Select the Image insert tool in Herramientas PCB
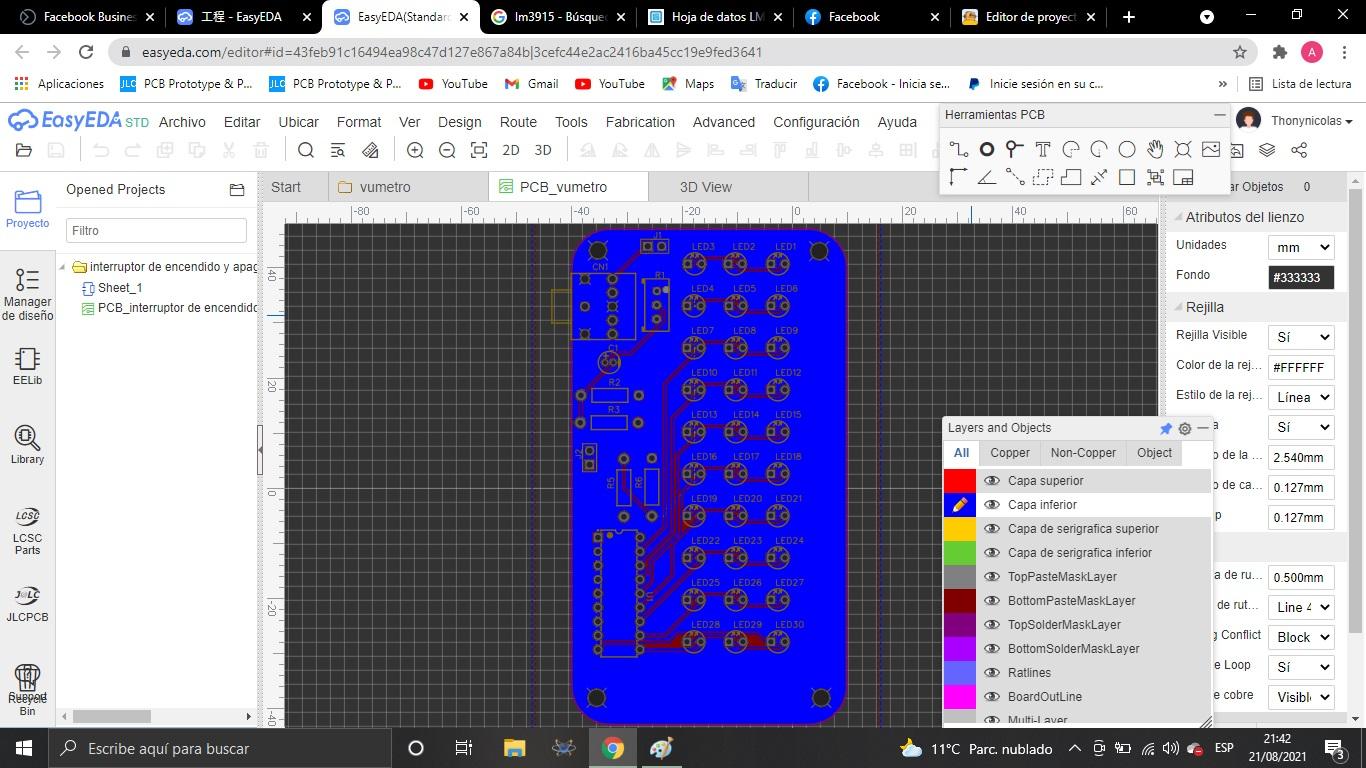This screenshot has width=1366, height=768. pos(1211,150)
